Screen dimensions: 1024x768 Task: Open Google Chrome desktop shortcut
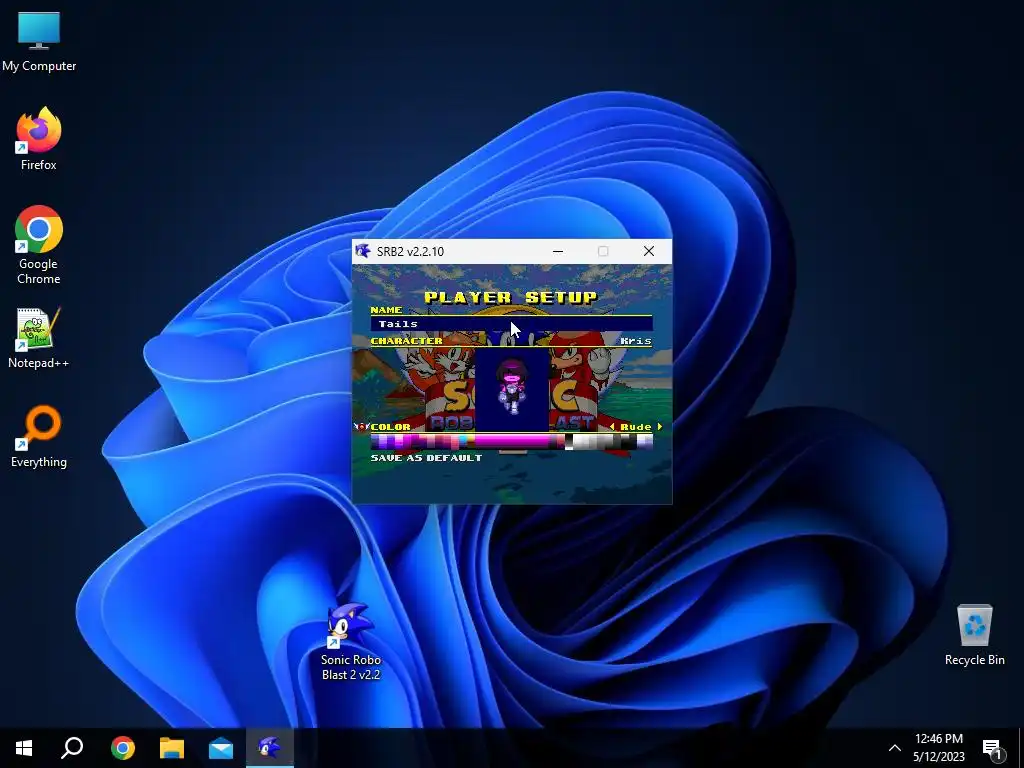(39, 245)
